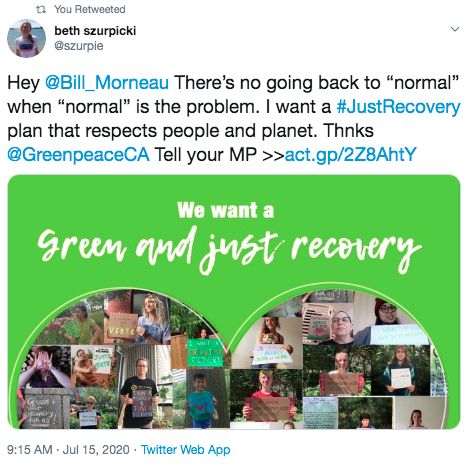This screenshot has width=471, height=469.
Task: Open the beth szurpicki display name
Action: click(95, 31)
